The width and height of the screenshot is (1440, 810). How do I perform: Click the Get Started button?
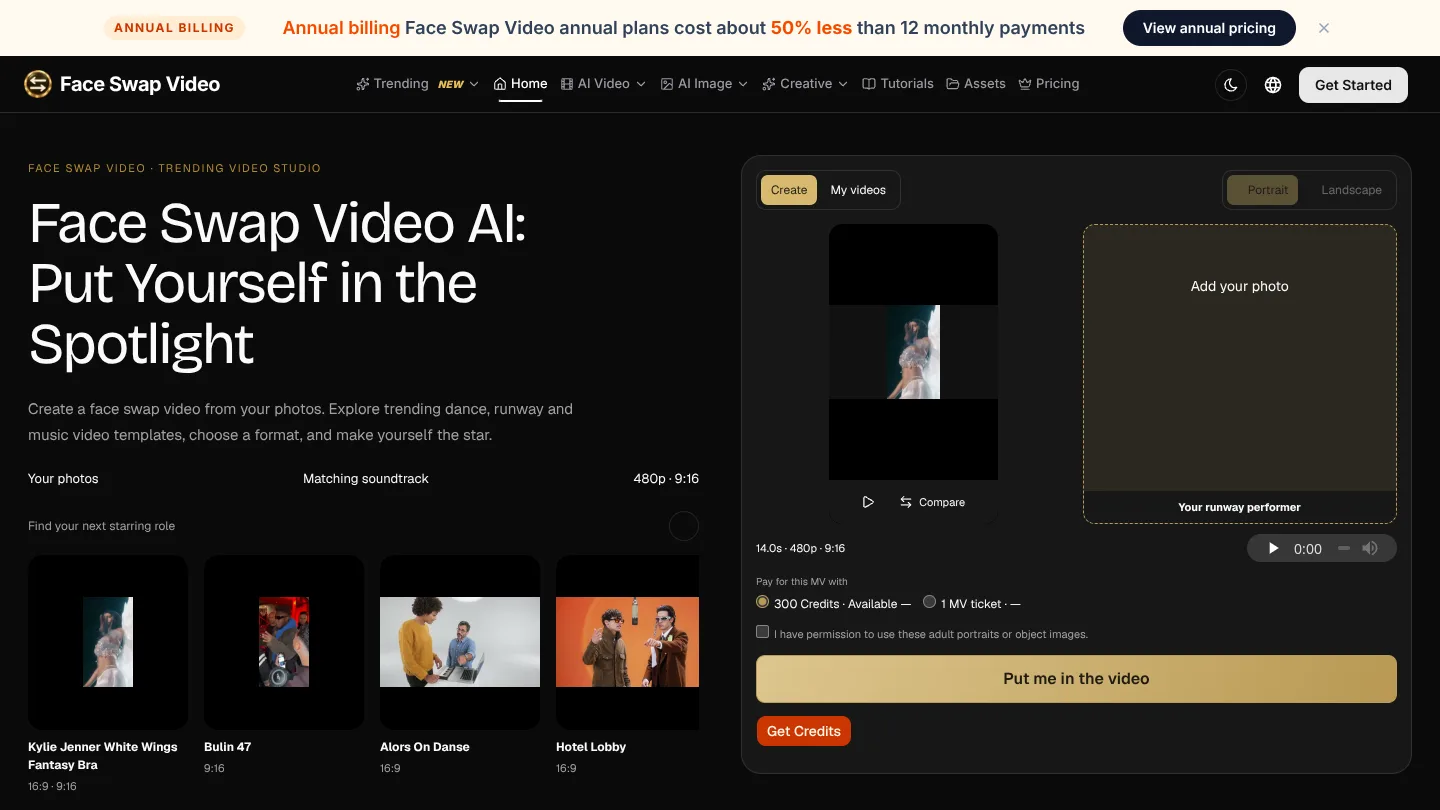pyautogui.click(x=1353, y=85)
